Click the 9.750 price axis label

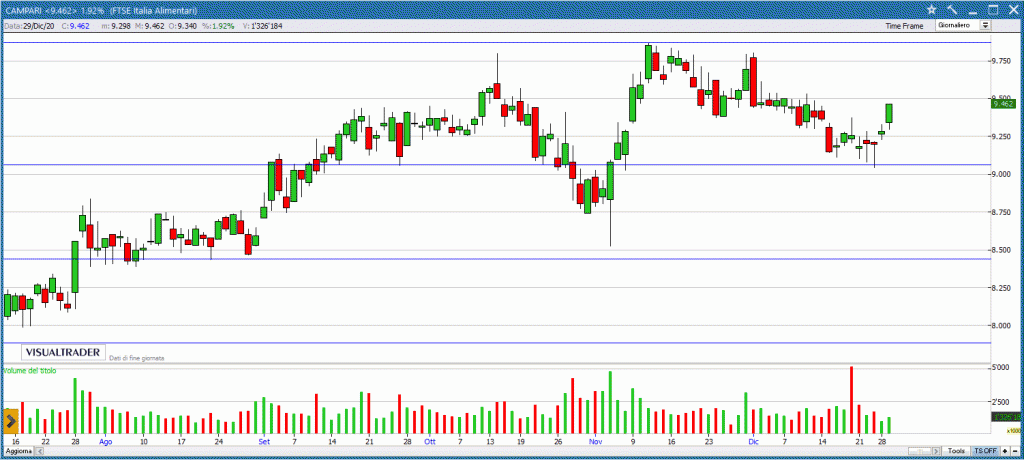(1002, 61)
